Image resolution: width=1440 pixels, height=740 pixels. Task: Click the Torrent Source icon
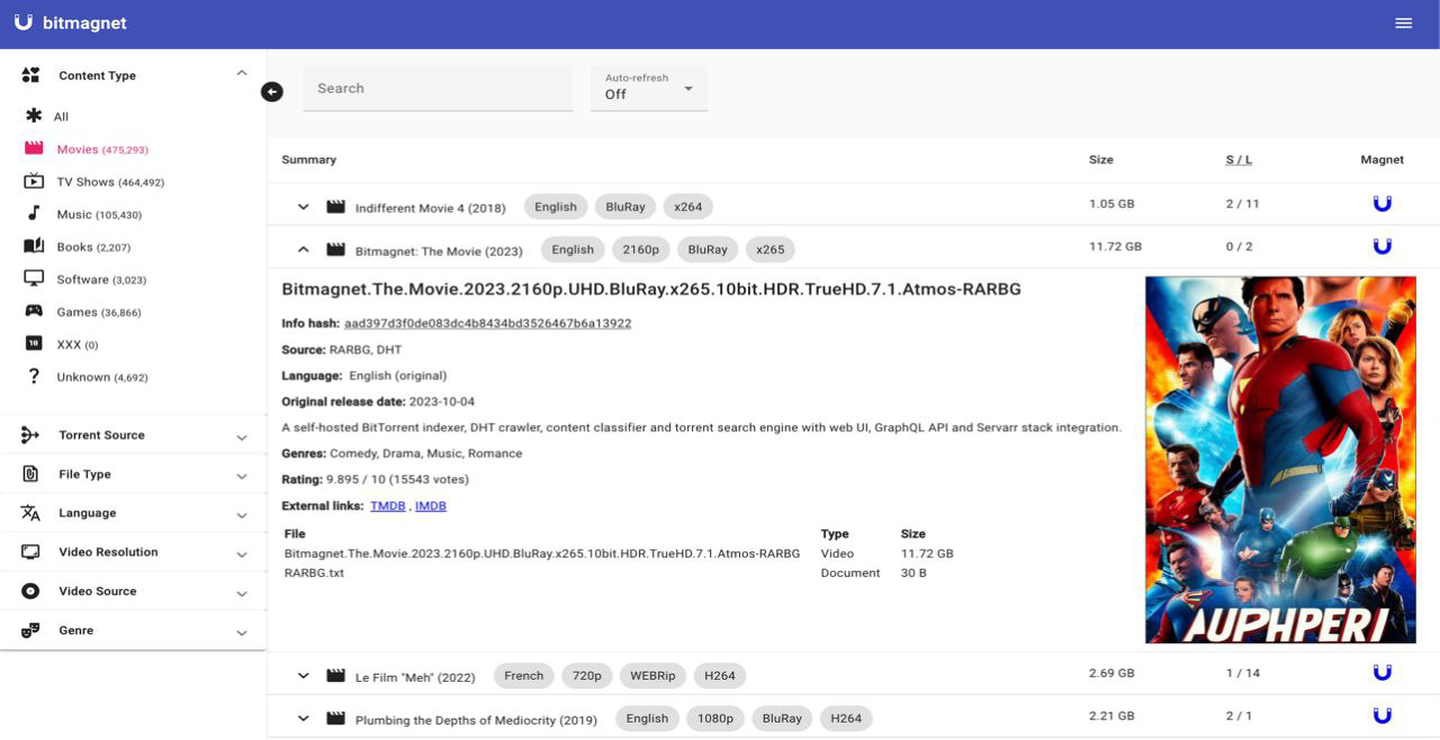click(31, 435)
